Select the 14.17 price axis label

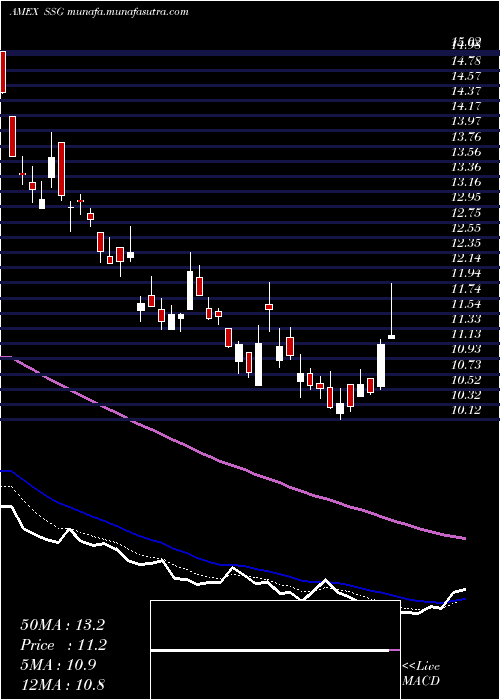coord(466,106)
